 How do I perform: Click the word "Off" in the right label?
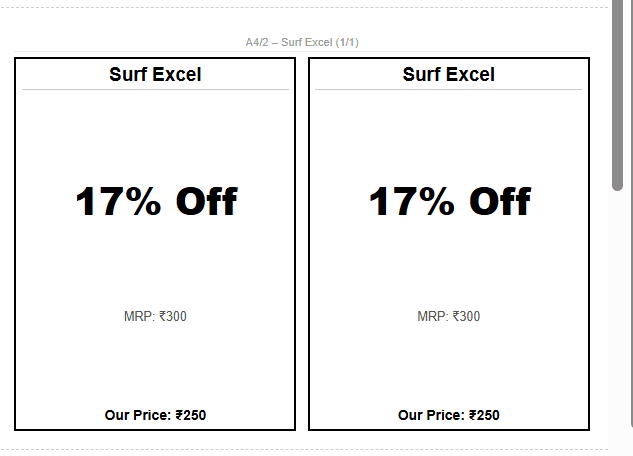coord(500,202)
